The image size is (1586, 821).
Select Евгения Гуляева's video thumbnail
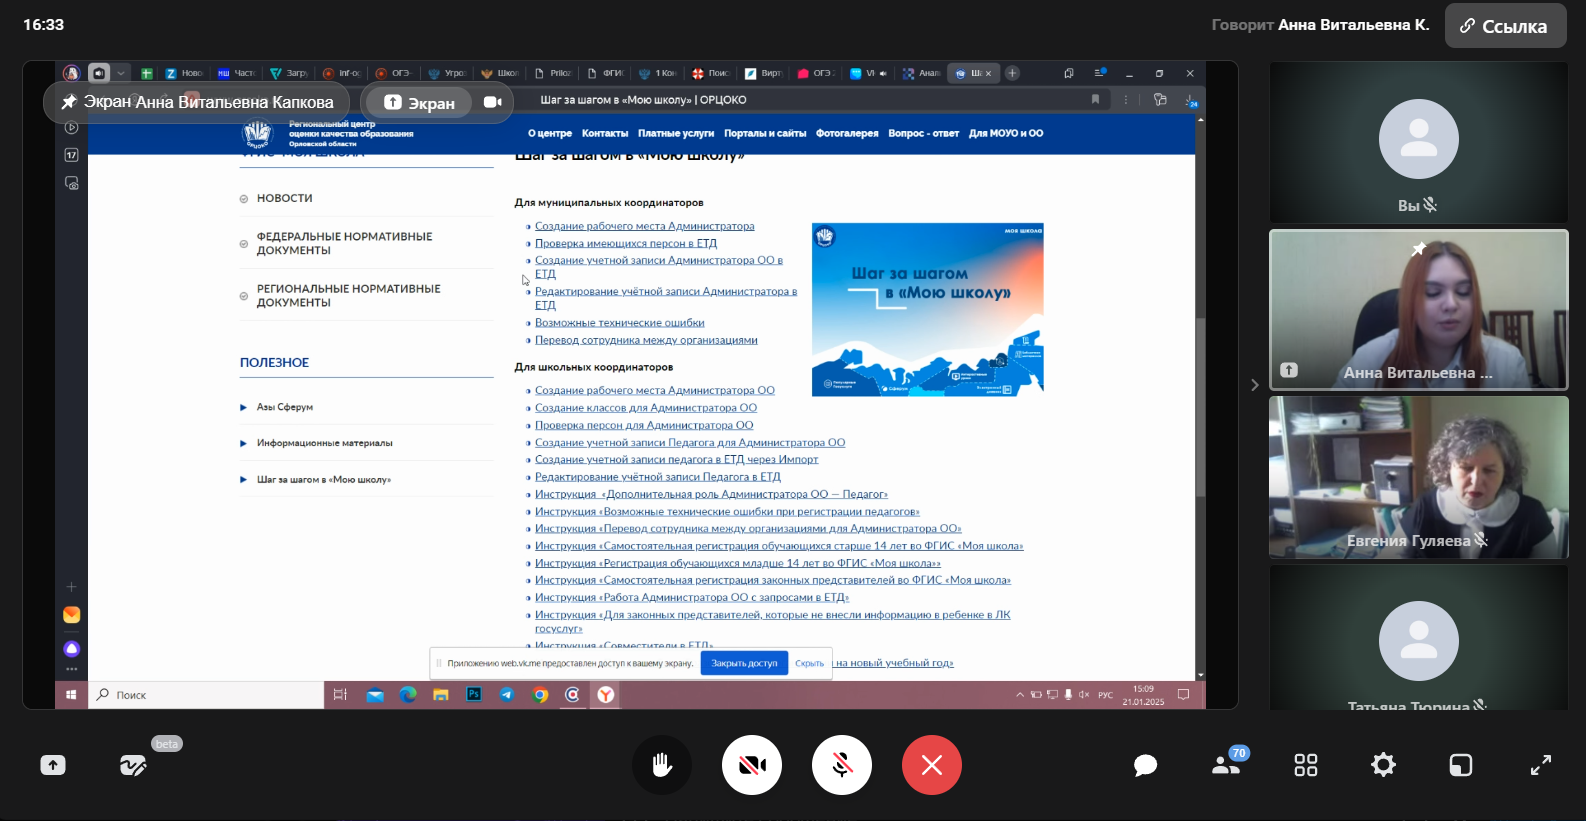pyautogui.click(x=1418, y=477)
